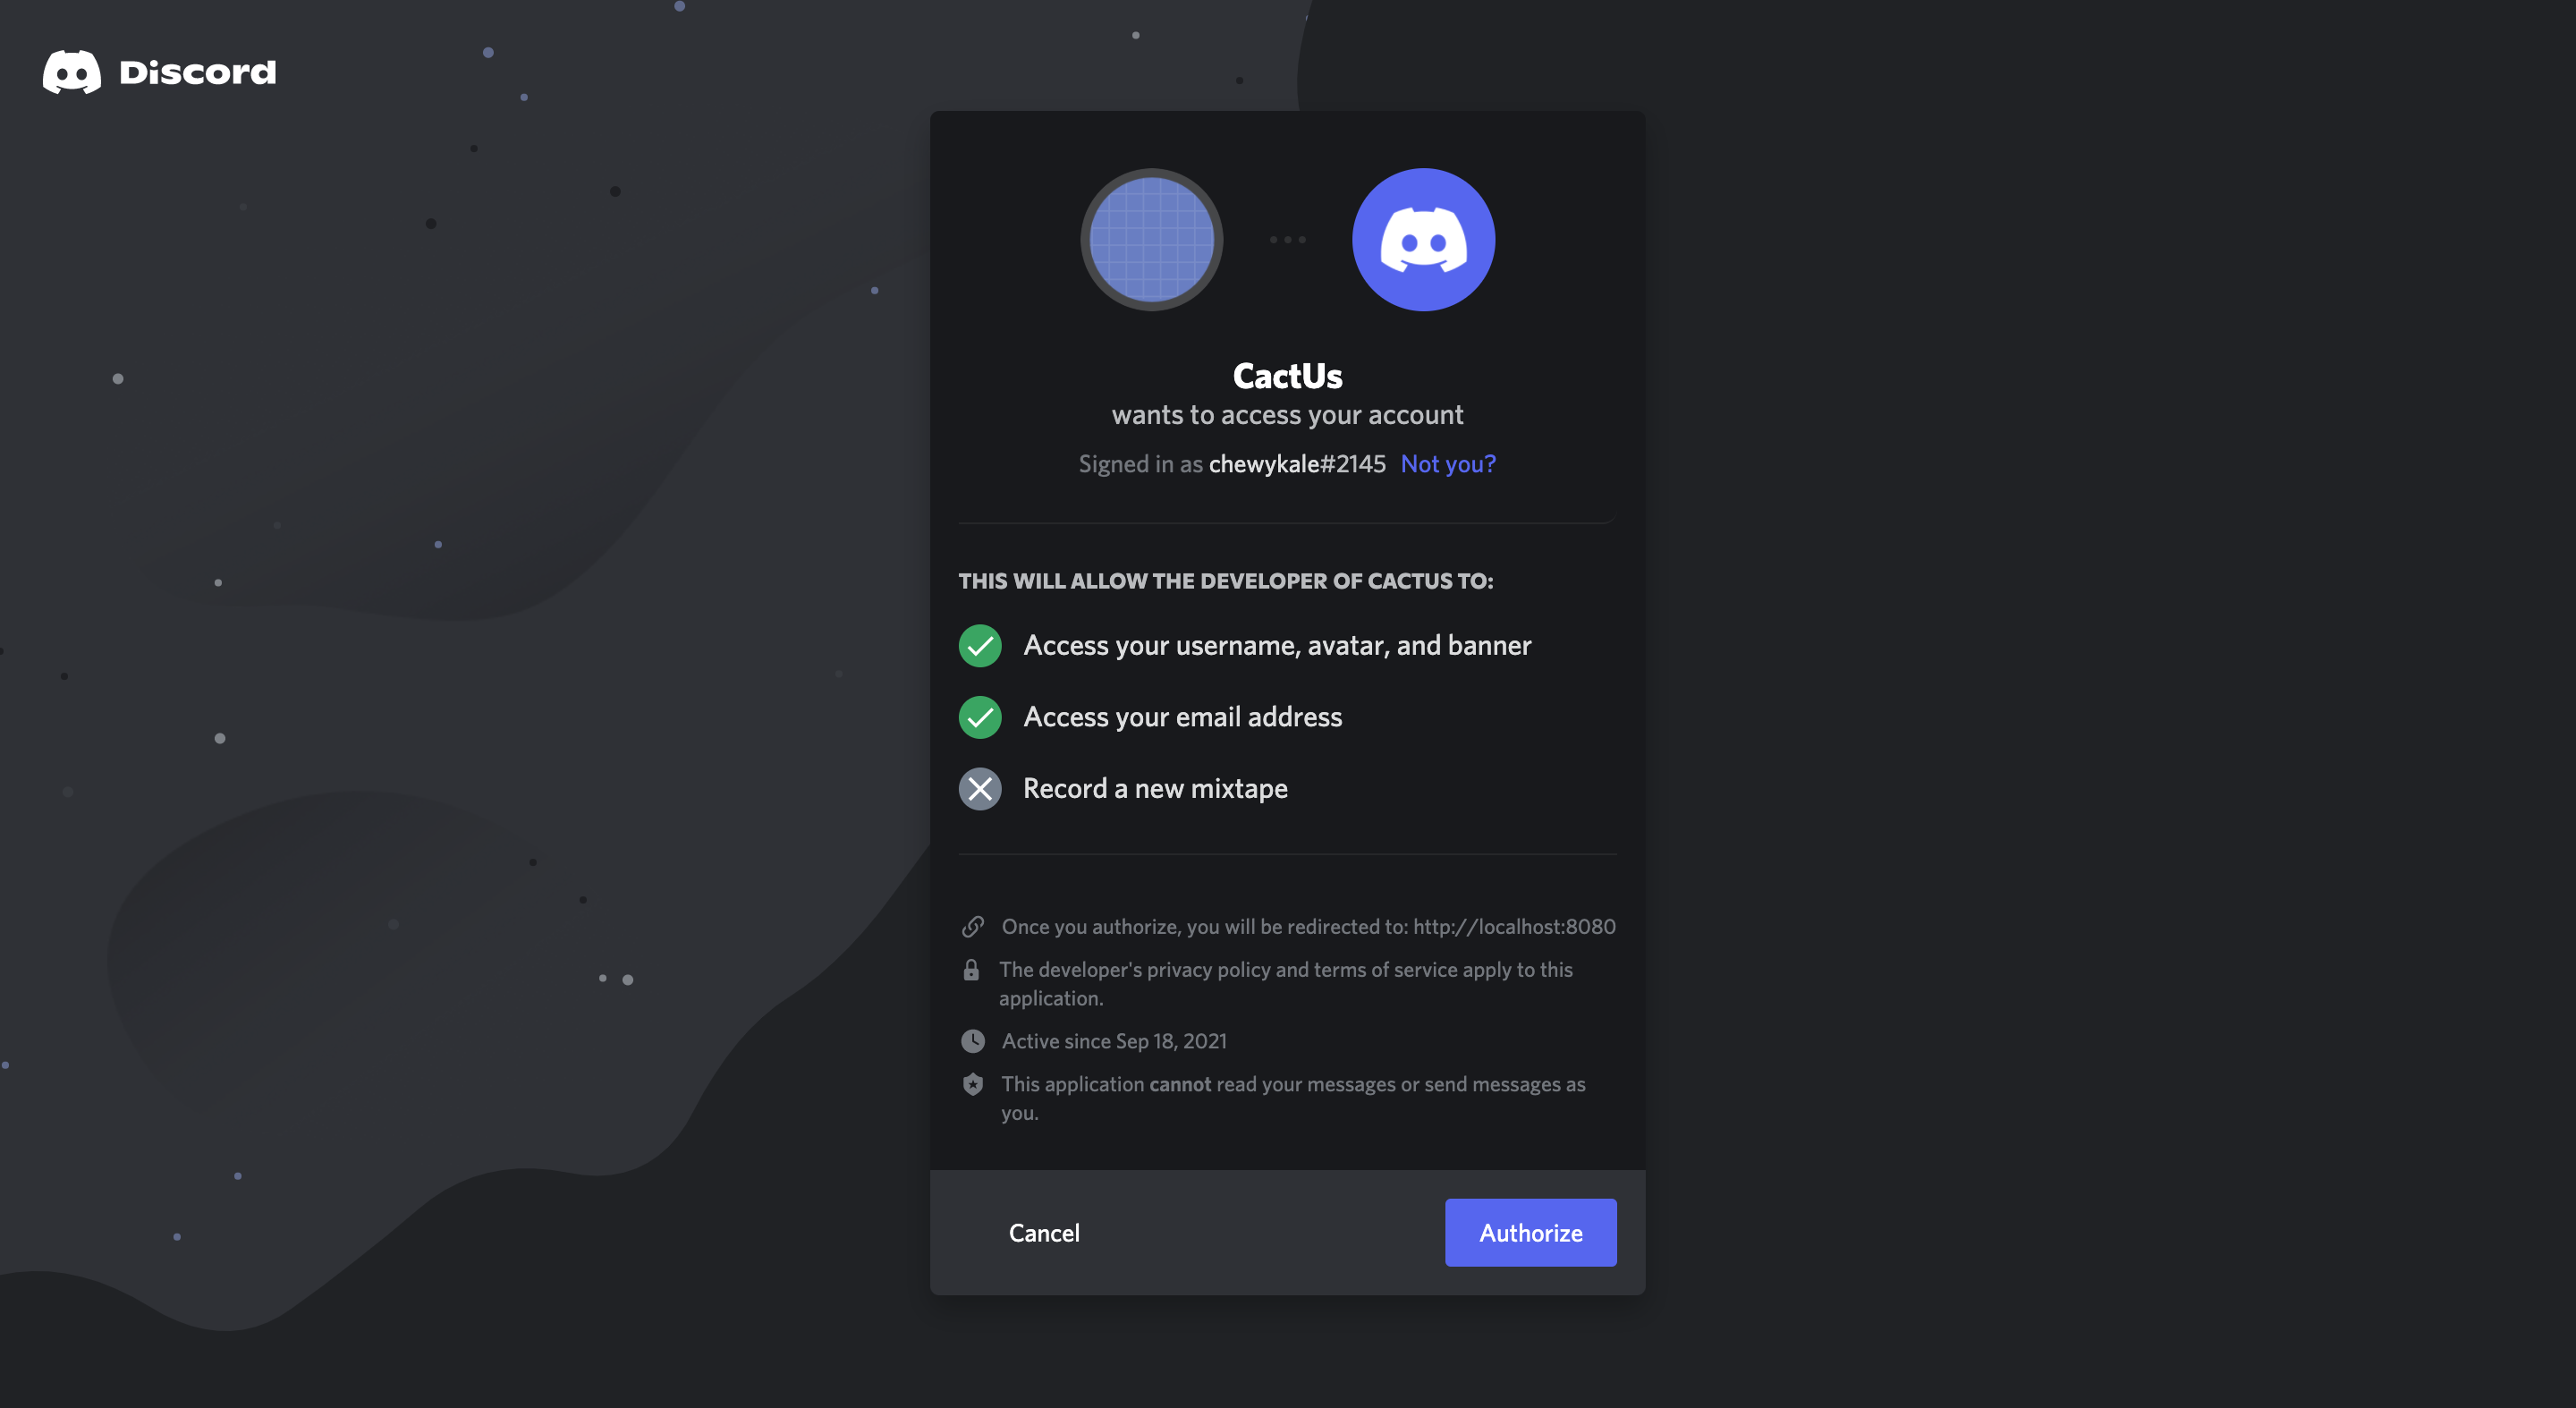2576x1408 pixels.
Task: Click the CactUs application name heading
Action: tap(1287, 377)
